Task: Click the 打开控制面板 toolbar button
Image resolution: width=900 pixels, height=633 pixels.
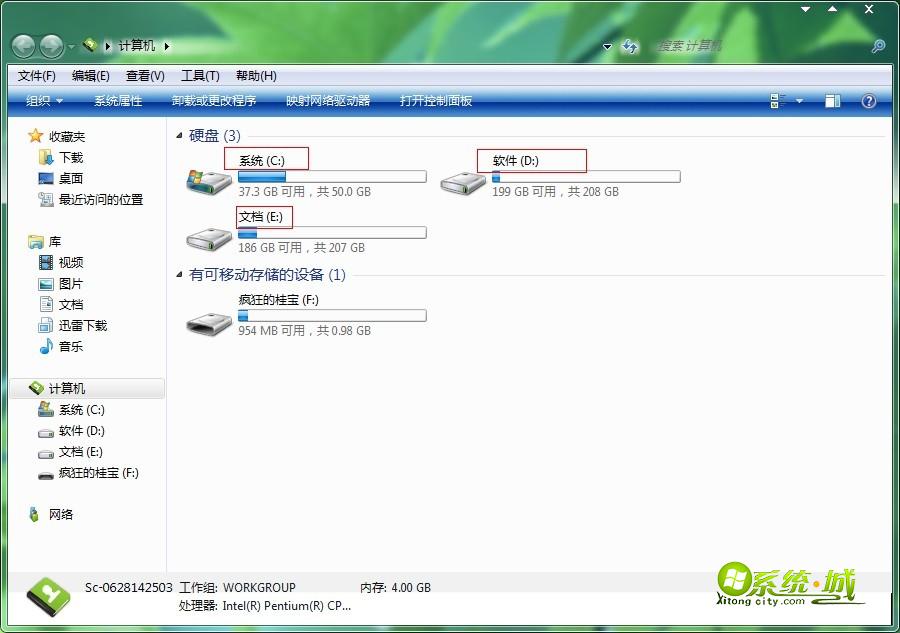Action: pos(435,101)
